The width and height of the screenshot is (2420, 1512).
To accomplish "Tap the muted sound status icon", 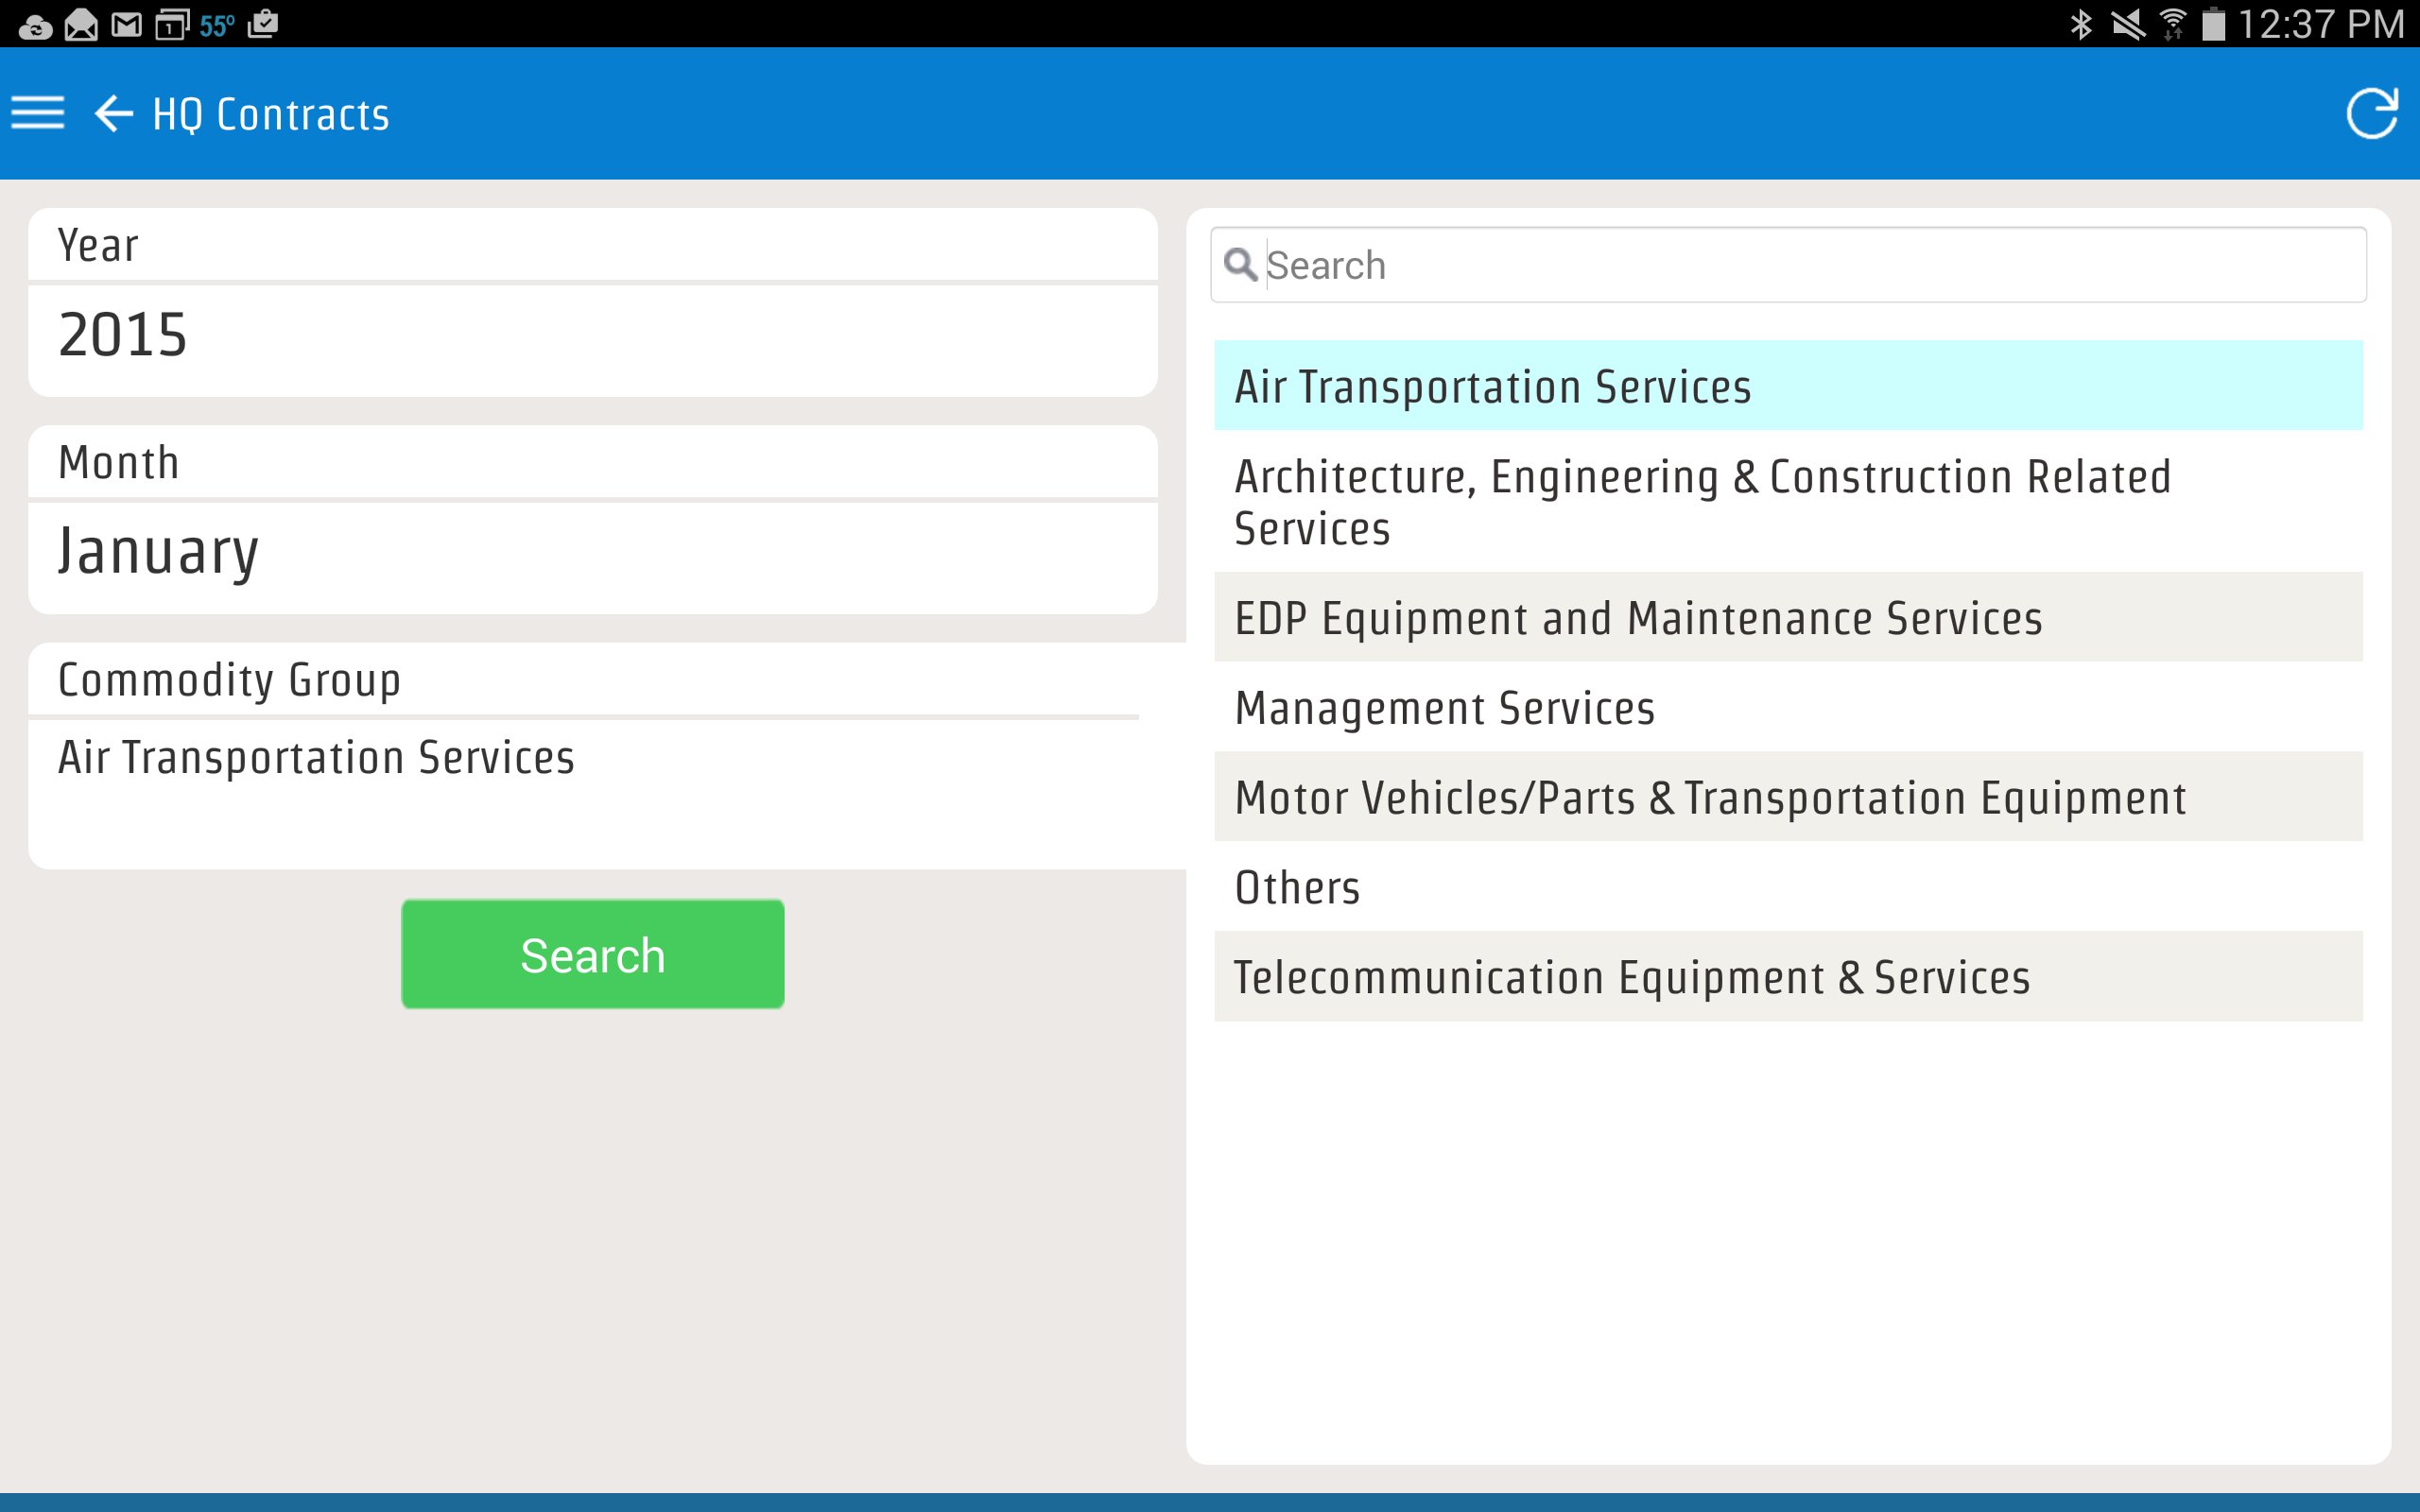I will tap(2127, 24).
